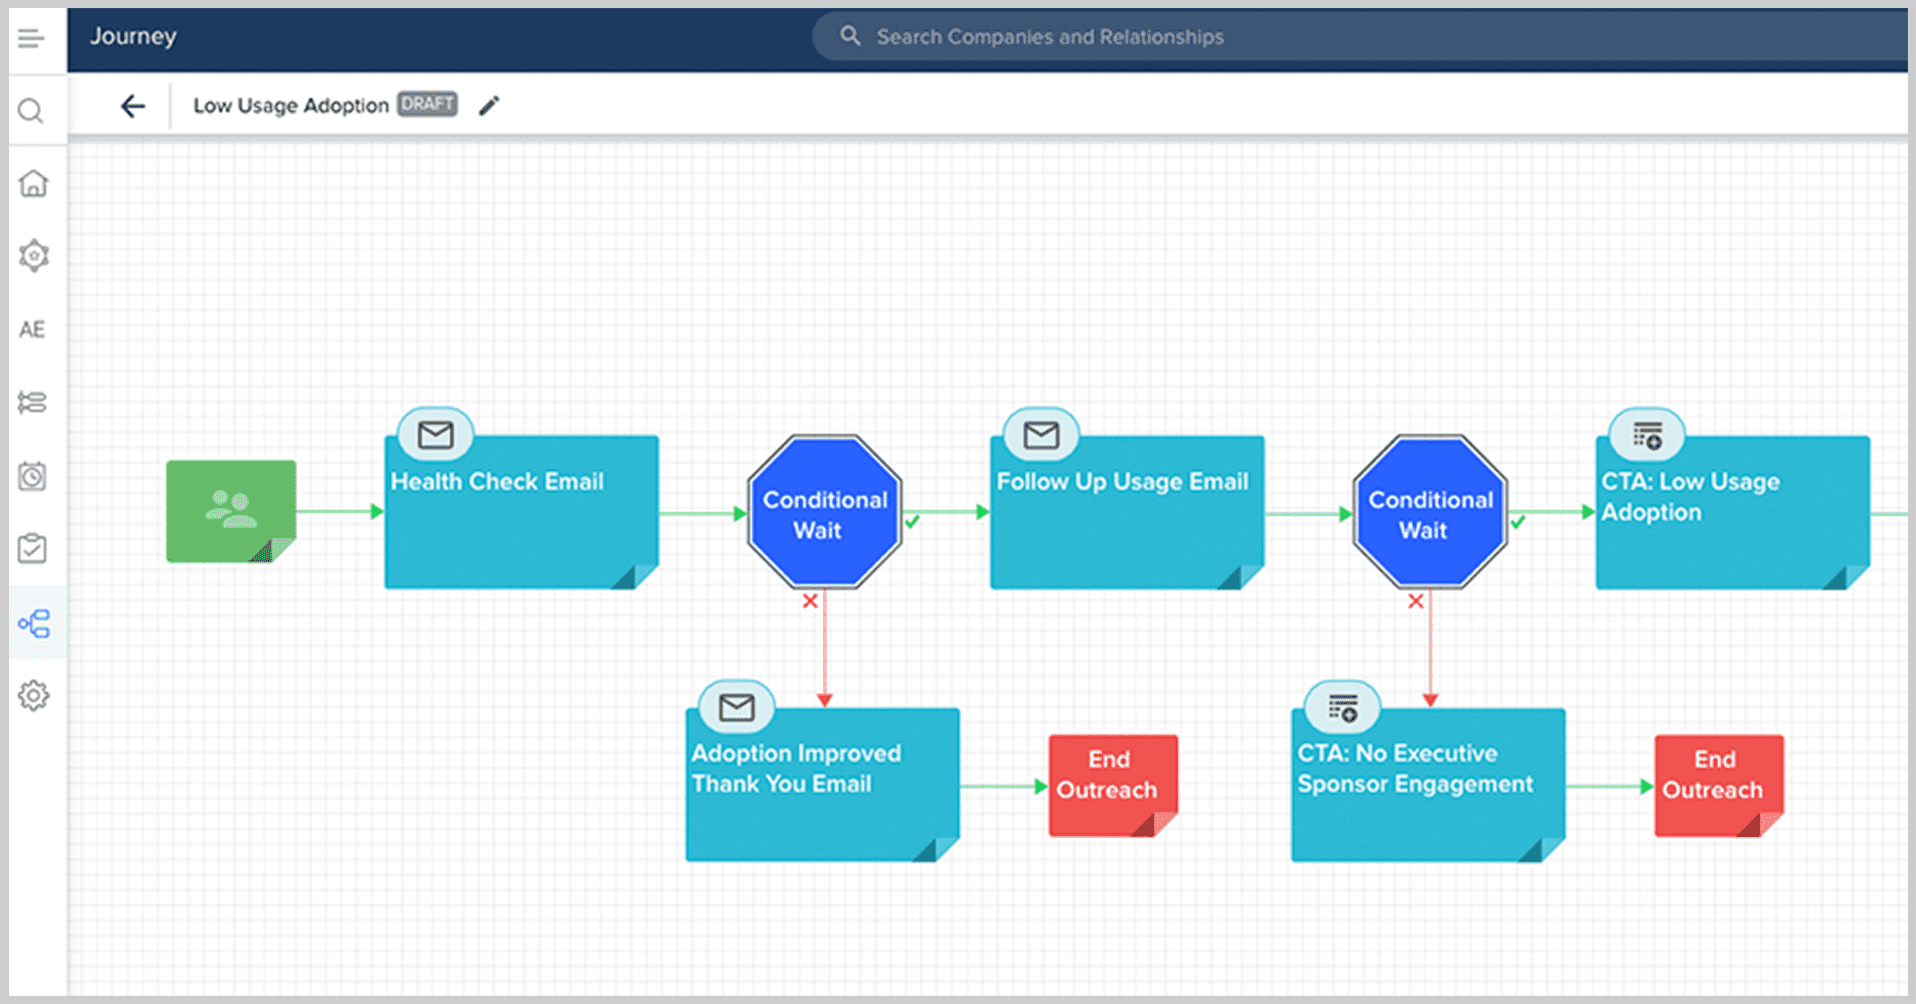Click the clock timeline icon in sidebar

click(x=32, y=476)
